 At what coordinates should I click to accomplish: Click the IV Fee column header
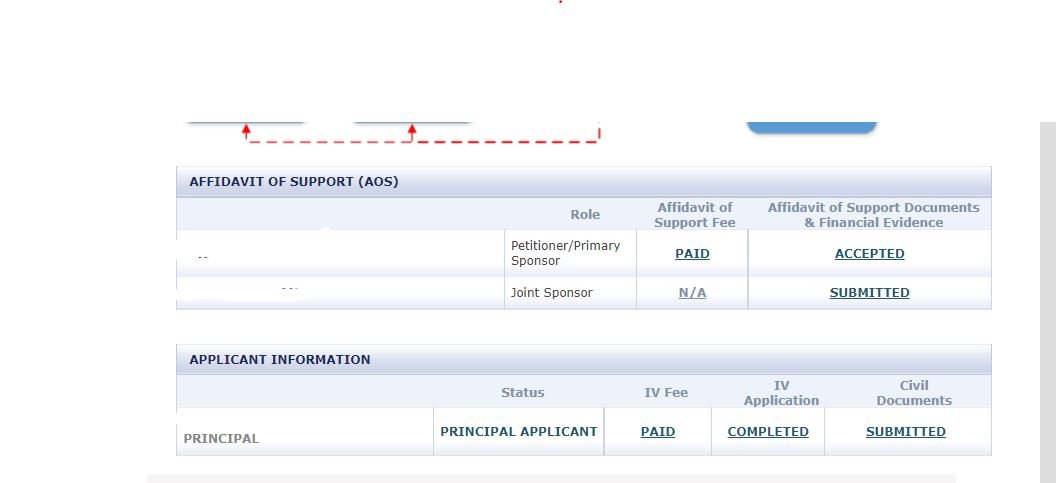(666, 393)
